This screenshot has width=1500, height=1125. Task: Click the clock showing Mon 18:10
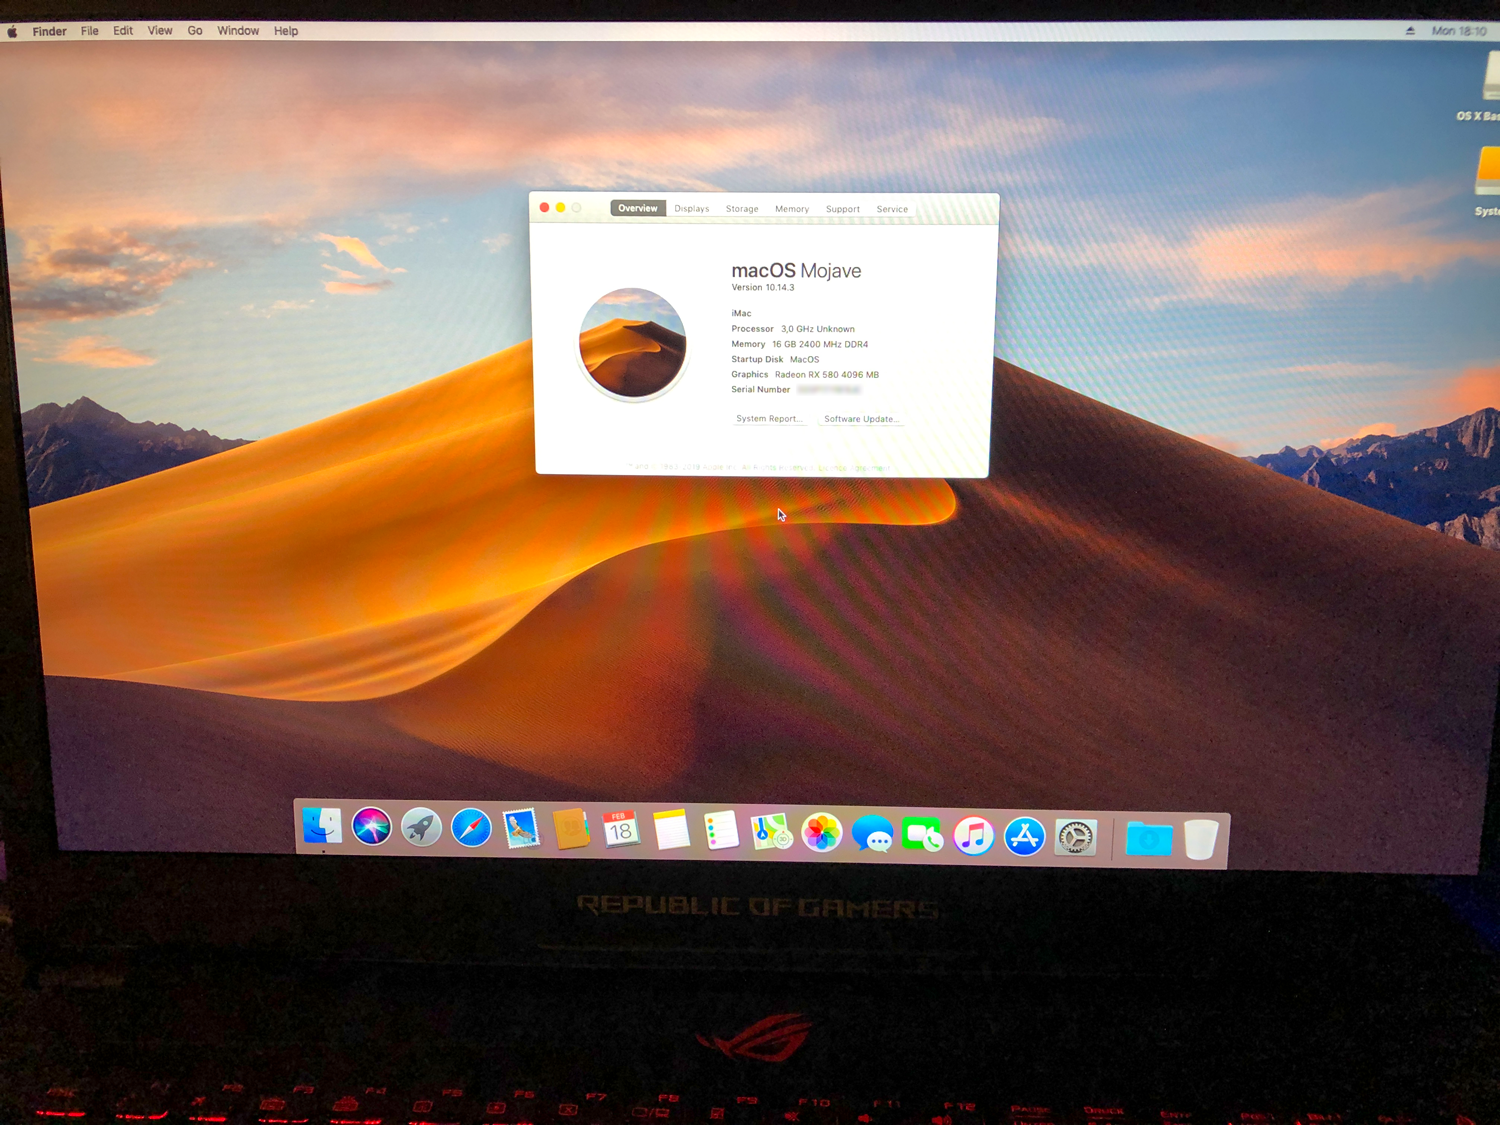click(1458, 31)
